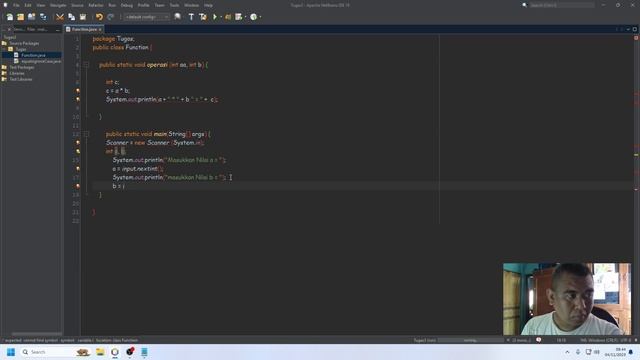
Task: Minimize the Projects panel
Action: click(58, 29)
